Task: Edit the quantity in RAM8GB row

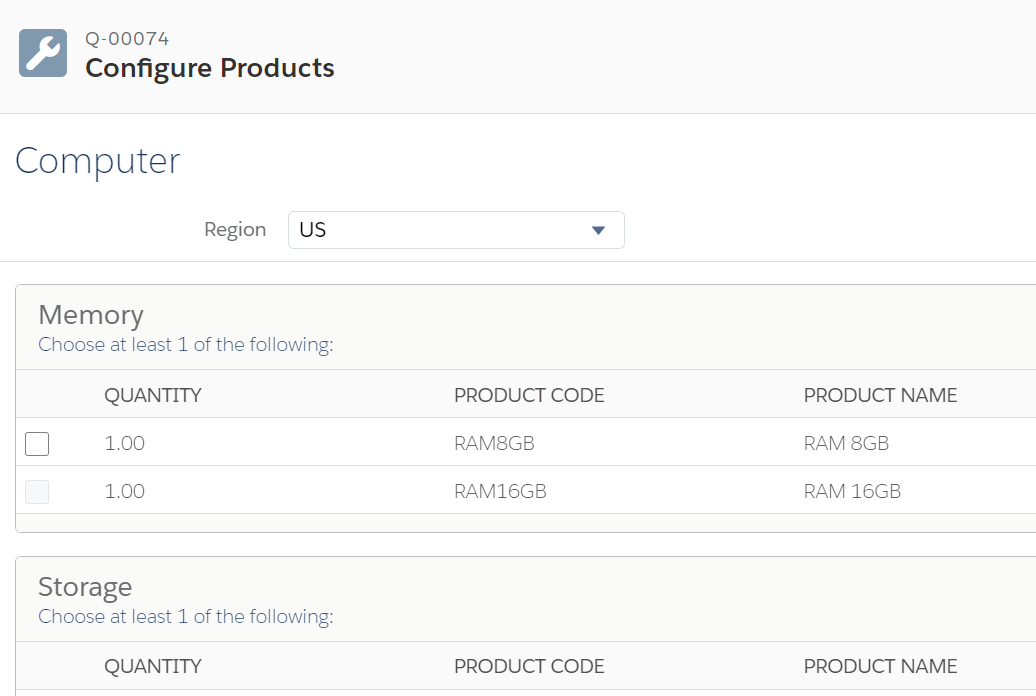Action: pyautogui.click(x=125, y=443)
